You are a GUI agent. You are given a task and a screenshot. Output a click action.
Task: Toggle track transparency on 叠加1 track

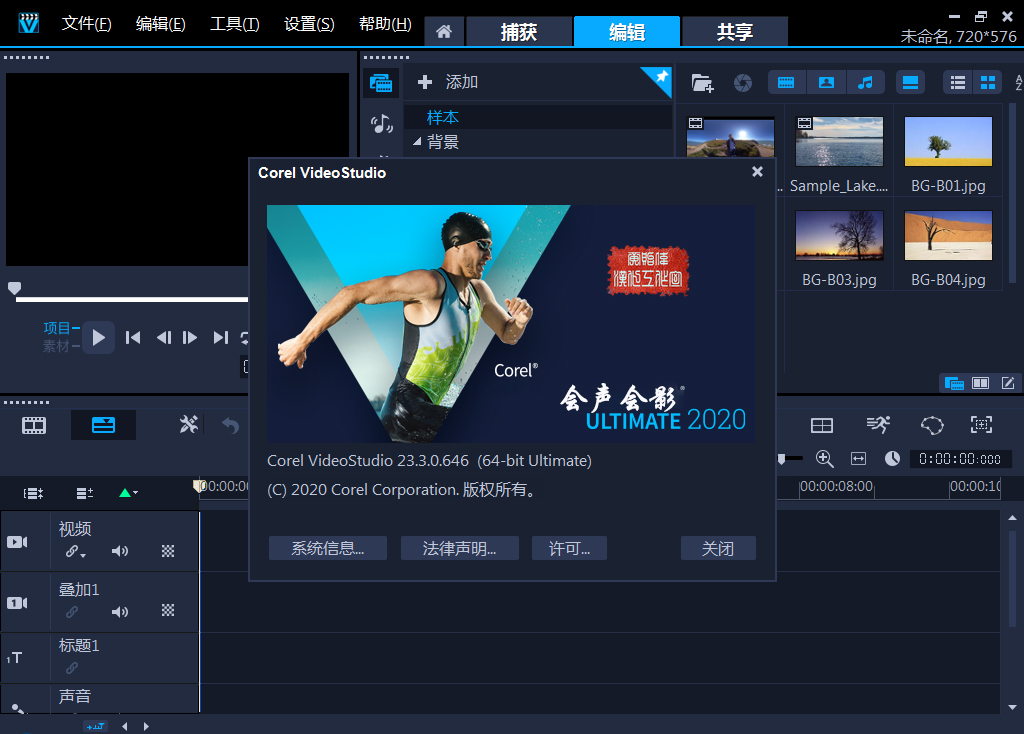pos(168,611)
